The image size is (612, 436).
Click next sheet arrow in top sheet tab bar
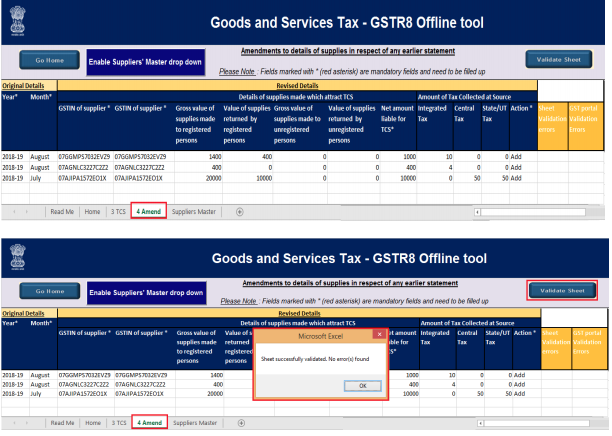(27, 212)
